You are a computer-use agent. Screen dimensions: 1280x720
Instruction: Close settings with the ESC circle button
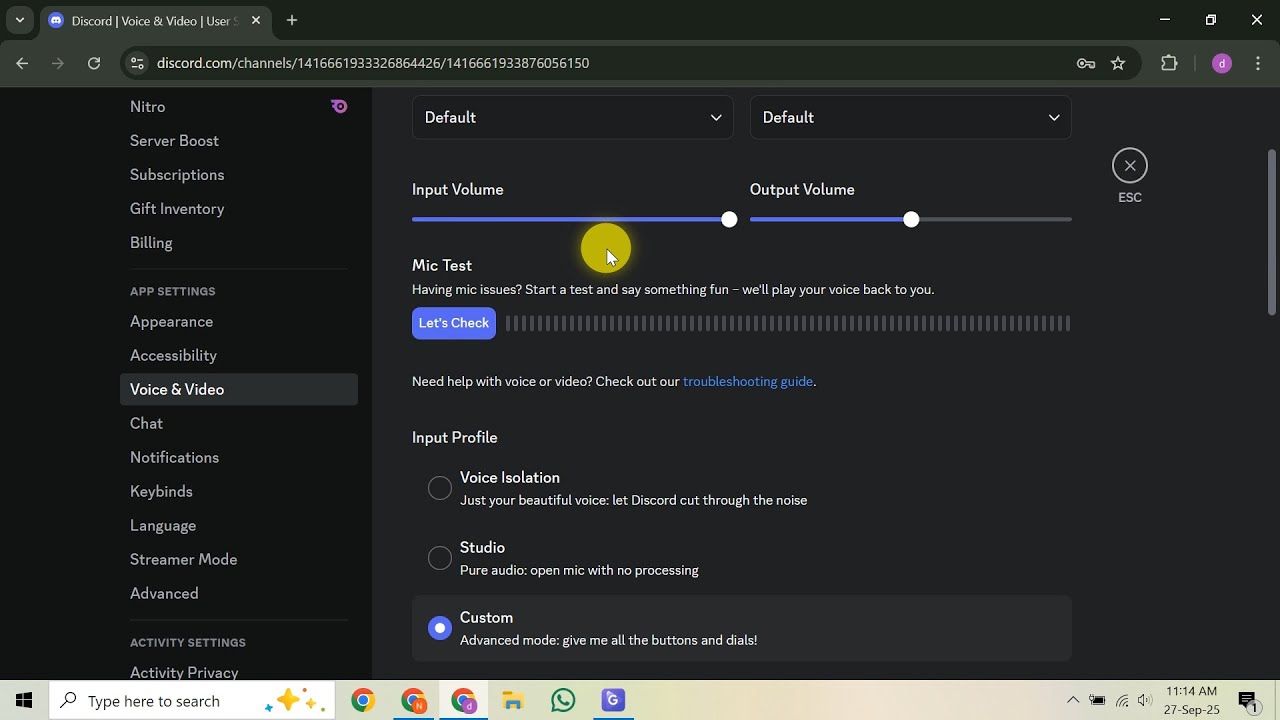1130,166
